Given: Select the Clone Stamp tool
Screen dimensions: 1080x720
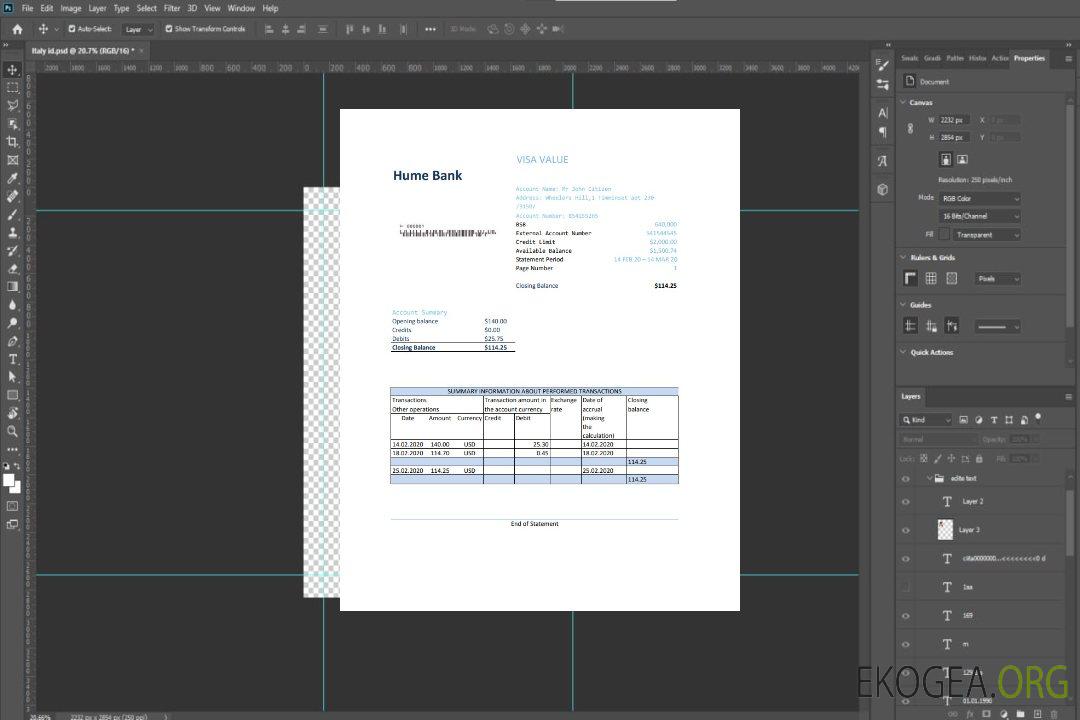Looking at the screenshot, I should point(12,233).
